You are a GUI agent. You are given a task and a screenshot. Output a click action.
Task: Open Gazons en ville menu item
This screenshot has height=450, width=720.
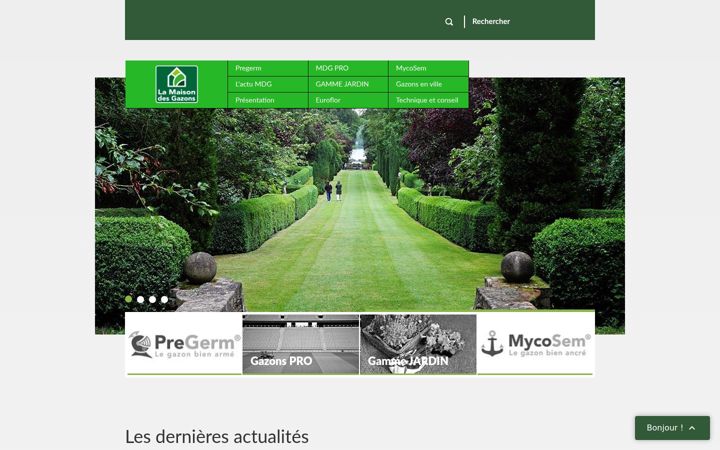[428, 84]
